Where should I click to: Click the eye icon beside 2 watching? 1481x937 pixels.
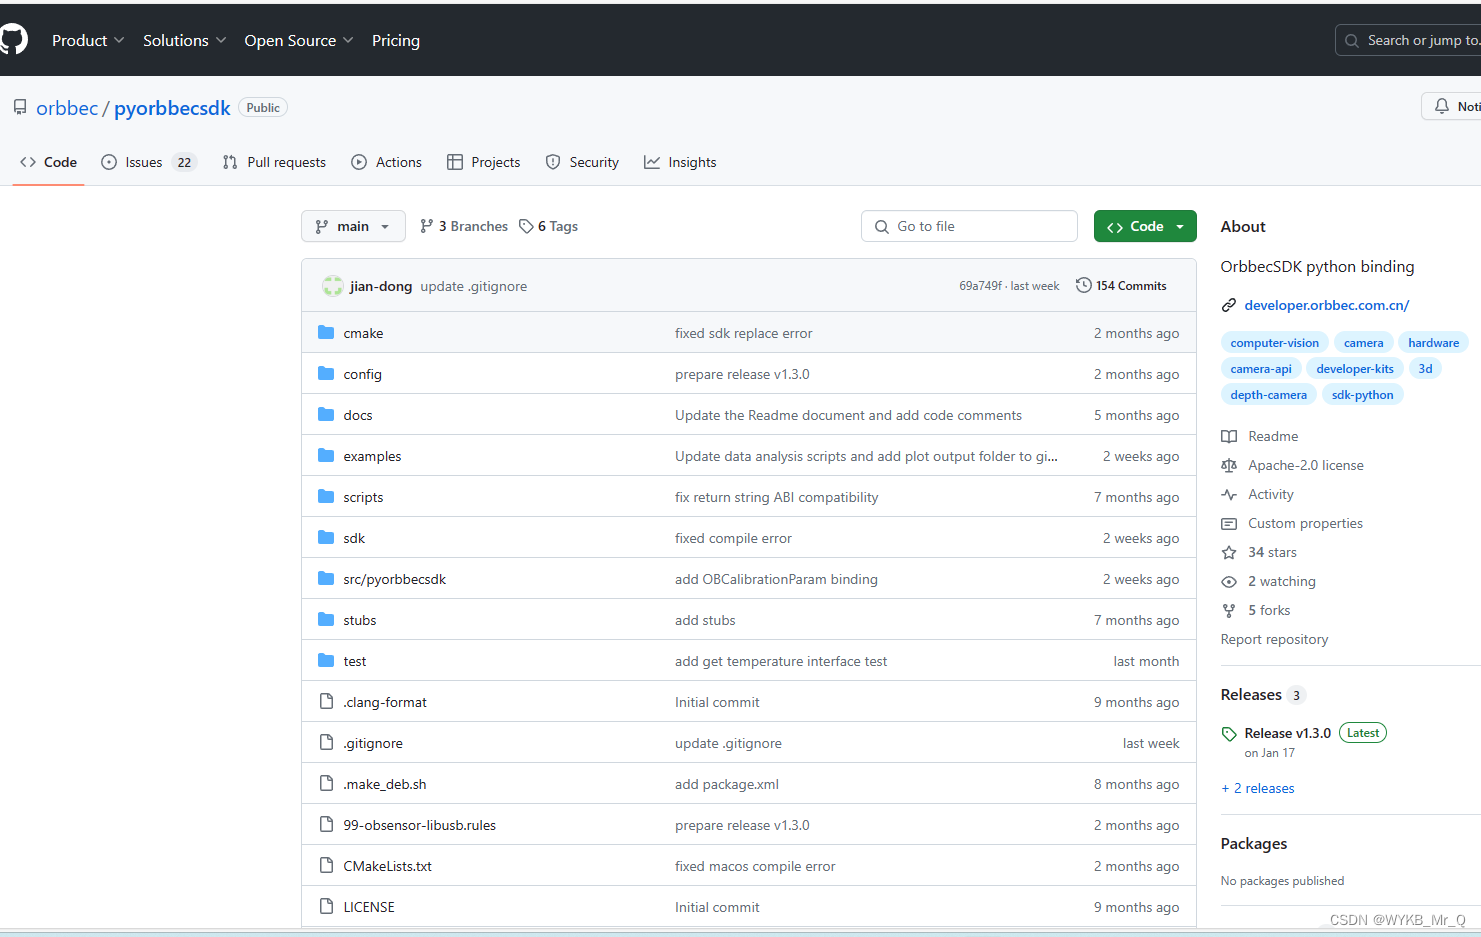point(1229,581)
